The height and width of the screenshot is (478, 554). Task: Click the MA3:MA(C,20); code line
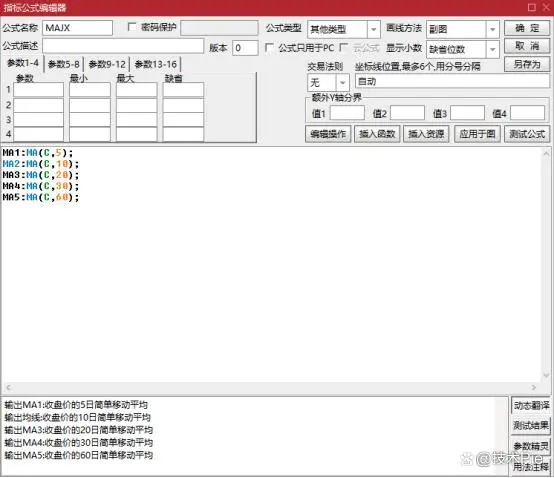(41, 175)
